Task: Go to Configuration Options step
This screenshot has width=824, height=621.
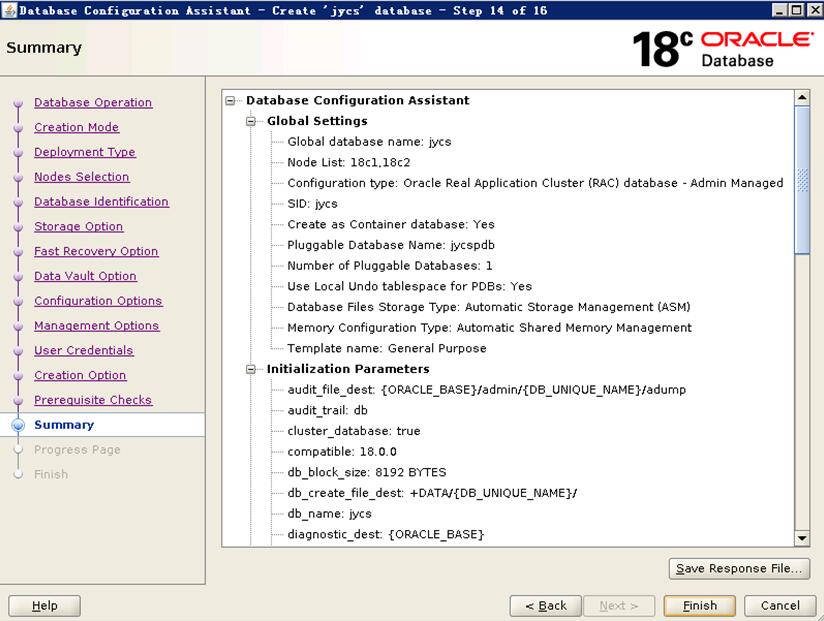Action: 98,301
